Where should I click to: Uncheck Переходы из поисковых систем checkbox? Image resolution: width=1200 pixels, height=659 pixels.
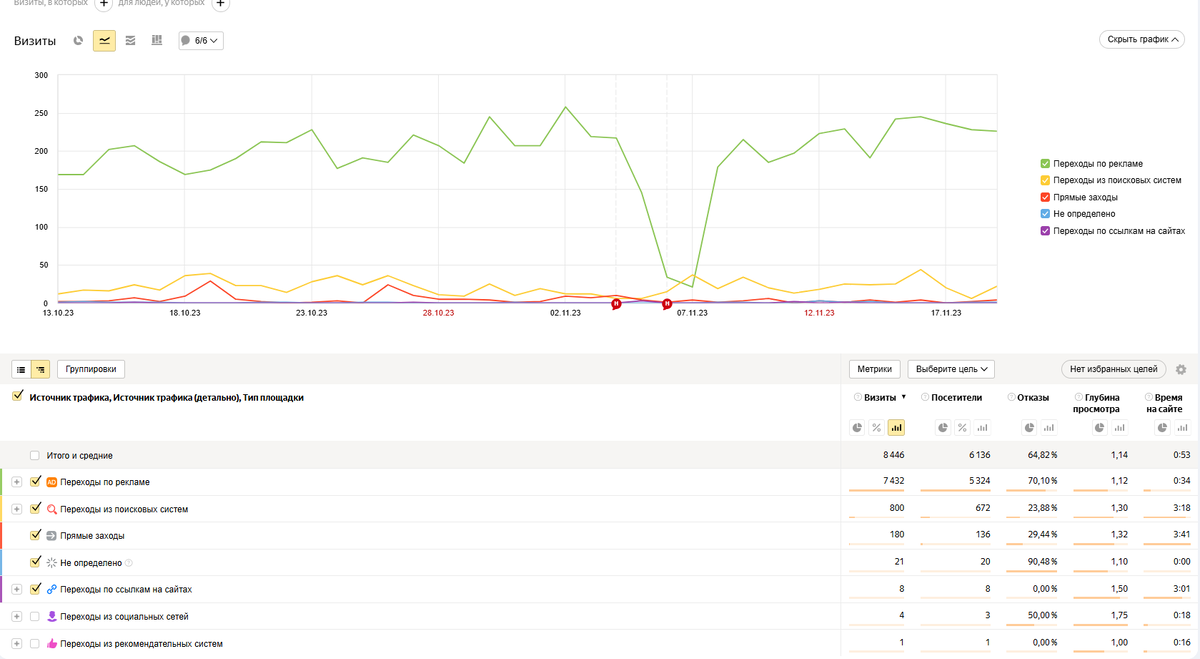pos(36,508)
